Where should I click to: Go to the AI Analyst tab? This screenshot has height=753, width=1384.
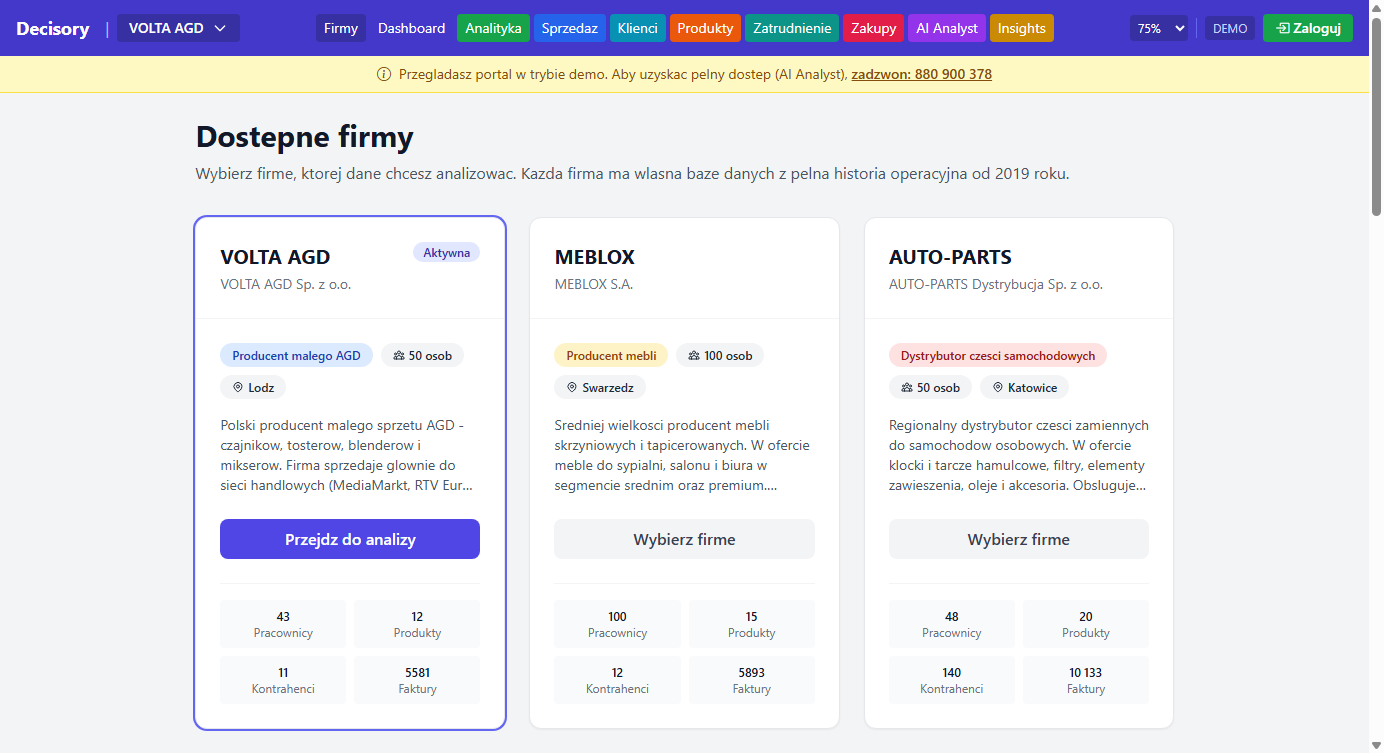click(946, 28)
